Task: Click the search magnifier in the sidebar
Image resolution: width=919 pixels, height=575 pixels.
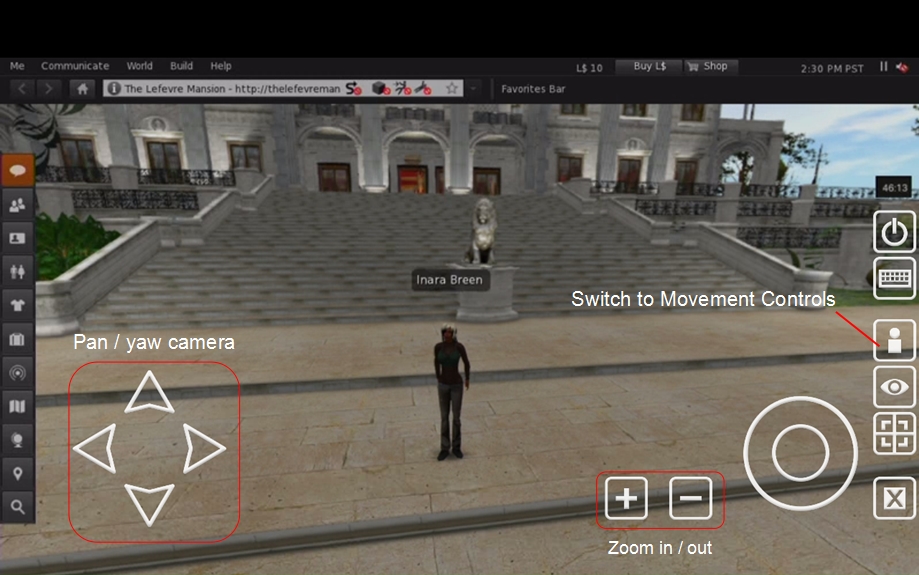Action: pos(18,507)
